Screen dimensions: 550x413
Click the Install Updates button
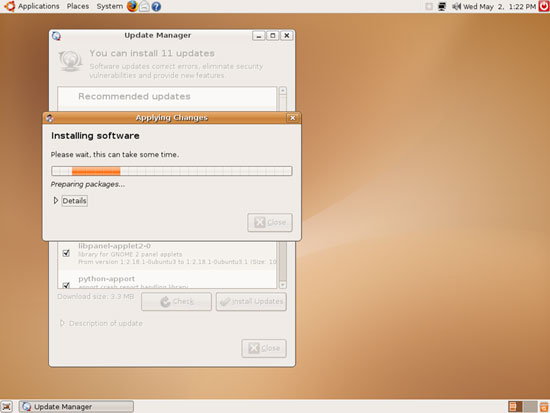pyautogui.click(x=251, y=301)
